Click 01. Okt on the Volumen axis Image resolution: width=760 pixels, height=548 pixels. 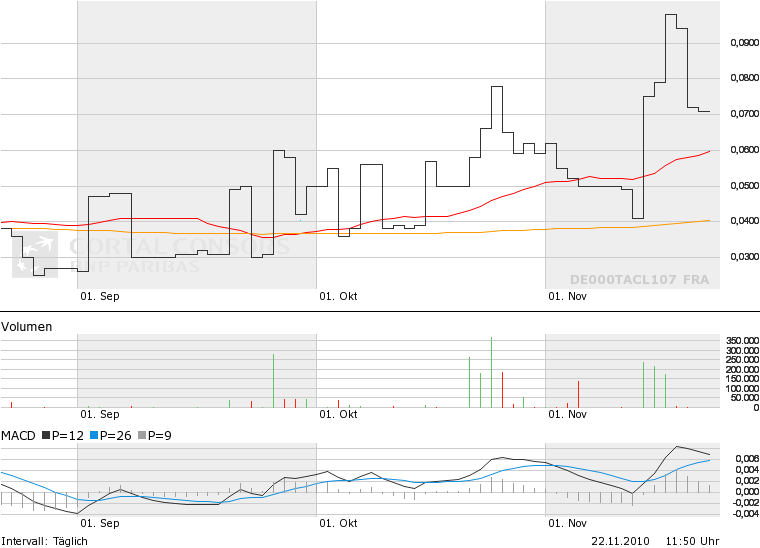click(338, 414)
